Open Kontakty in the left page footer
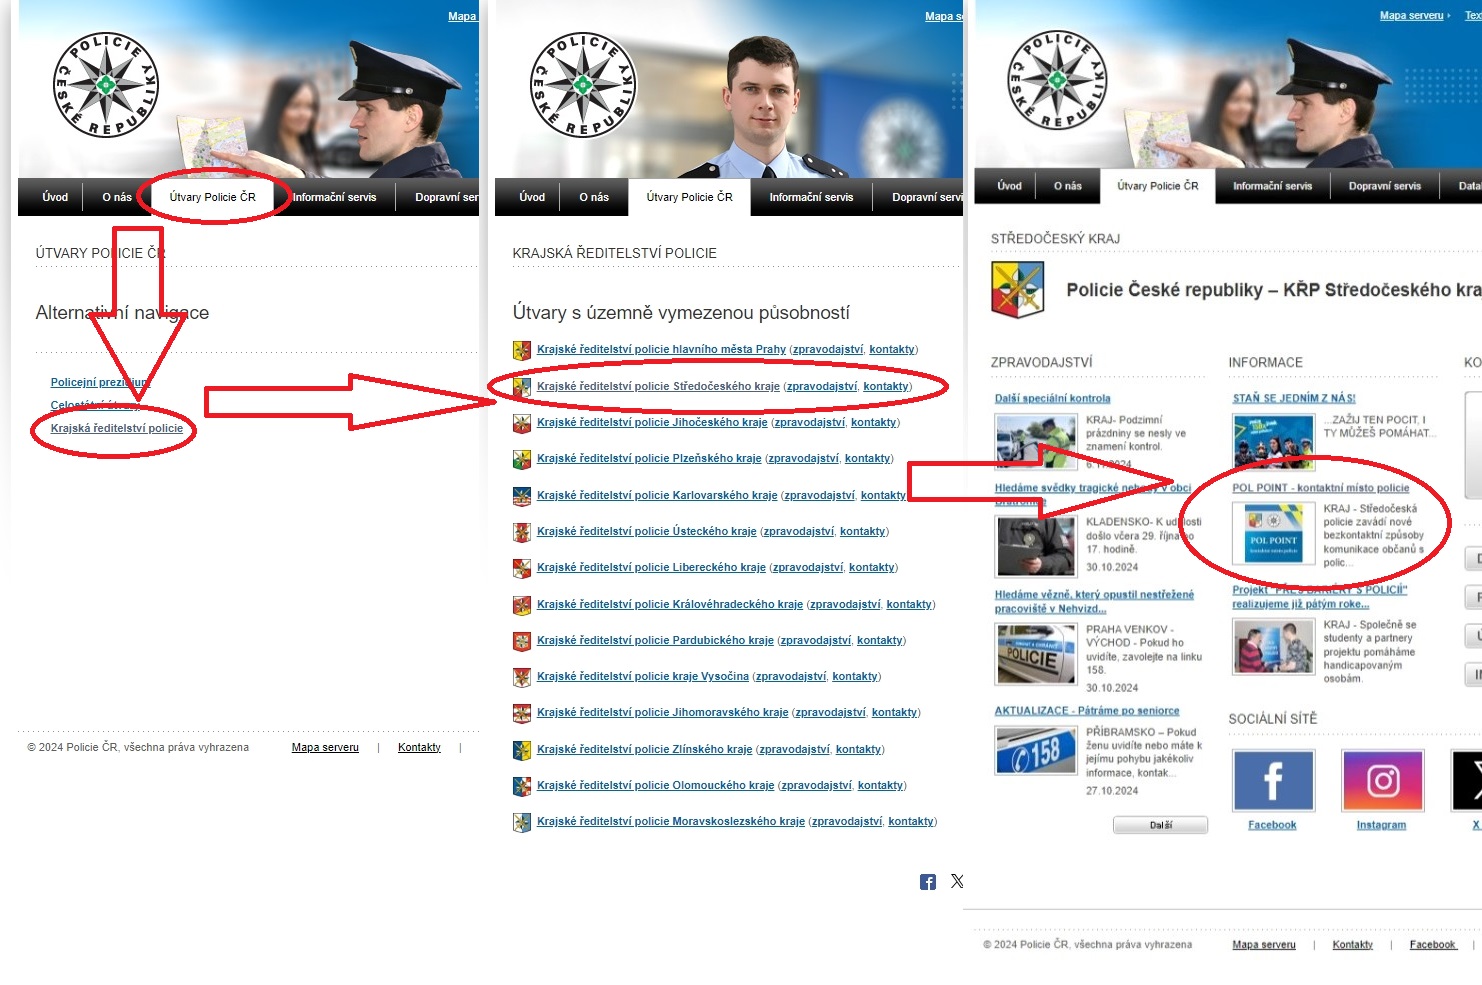The width and height of the screenshot is (1482, 985). 419,747
